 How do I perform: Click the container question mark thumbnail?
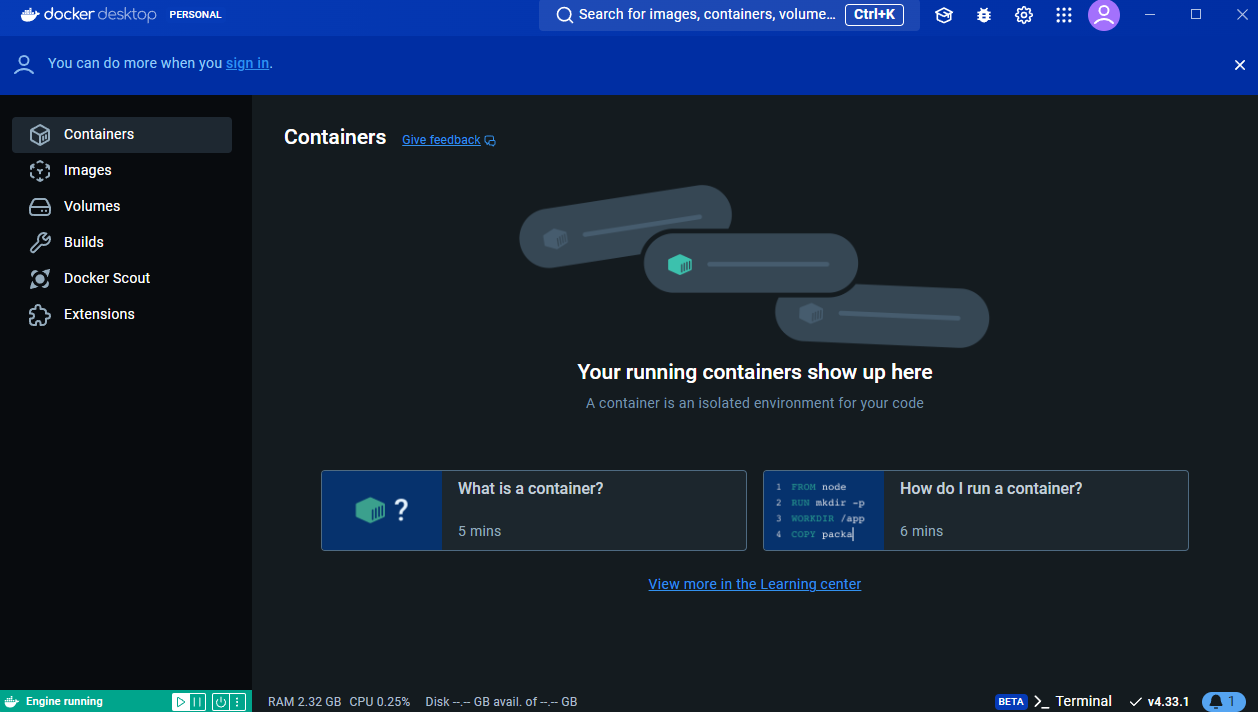pyautogui.click(x=382, y=510)
